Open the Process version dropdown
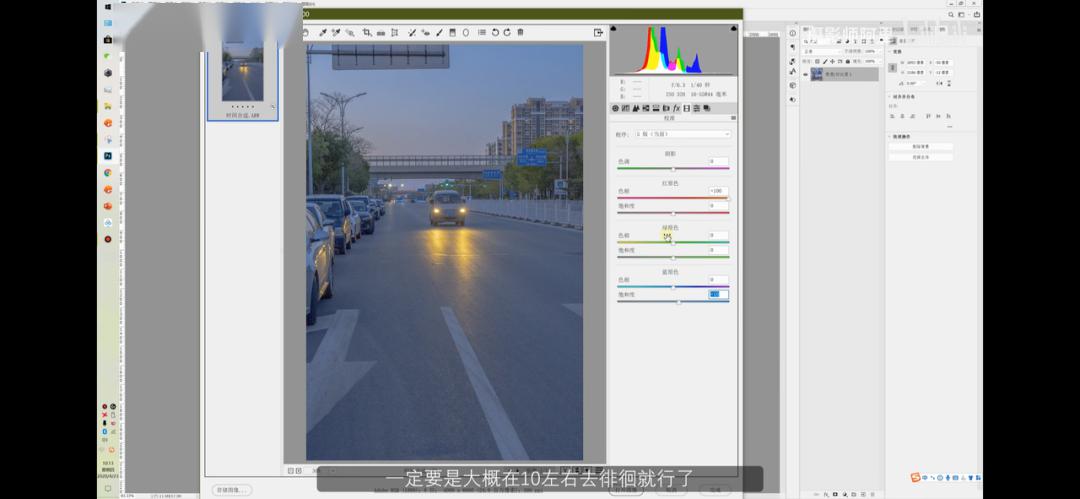Viewport: 1080px width, 499px height. (x=683, y=134)
